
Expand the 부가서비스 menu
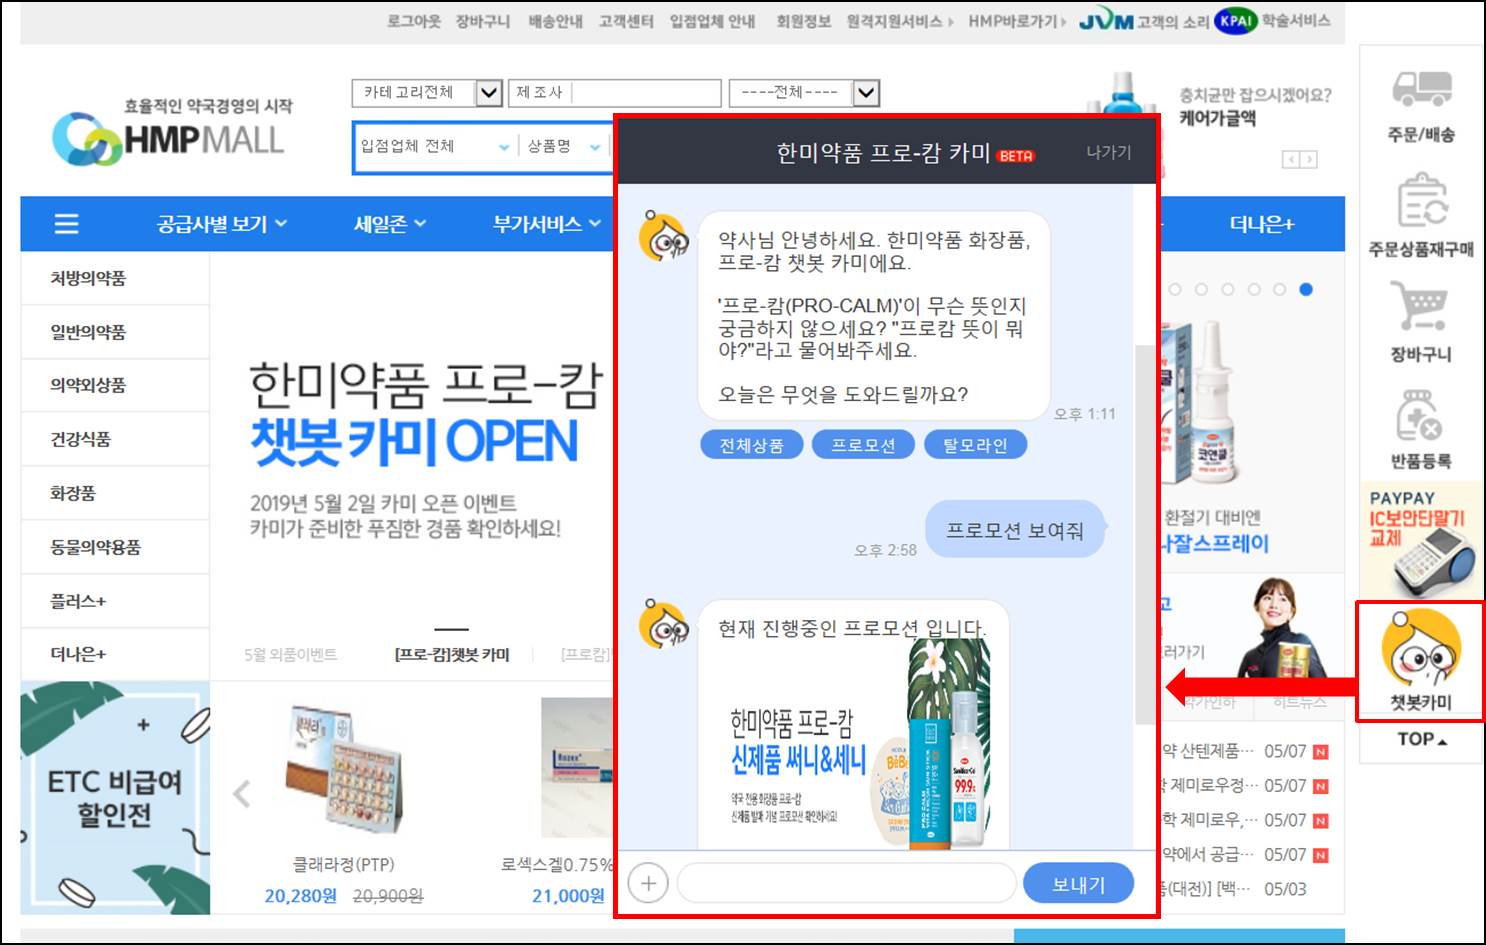tap(546, 224)
